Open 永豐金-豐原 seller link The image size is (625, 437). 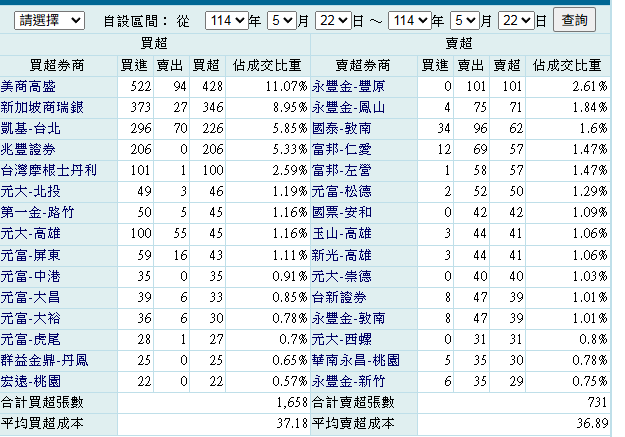[348, 87]
